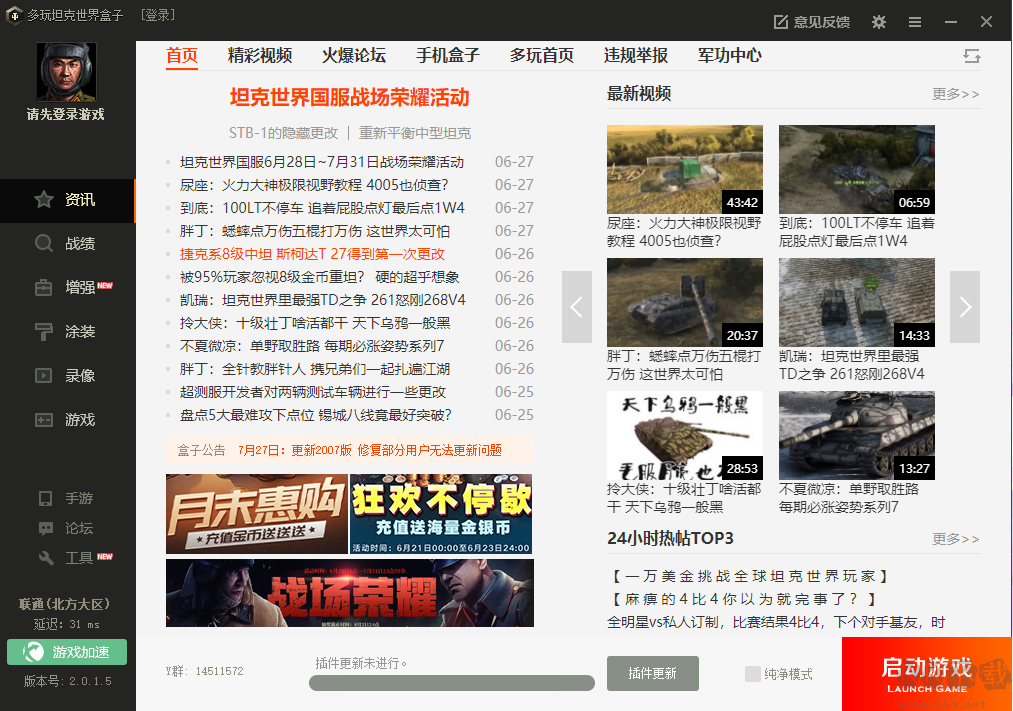Open news 盘点5大最难攻下点位
This screenshot has width=1013, height=711.
315,415
